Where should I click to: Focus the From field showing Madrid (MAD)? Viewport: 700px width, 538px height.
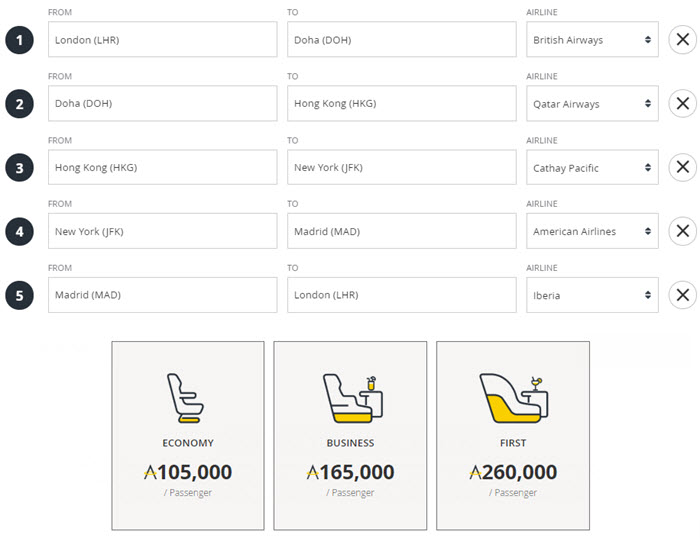162,295
